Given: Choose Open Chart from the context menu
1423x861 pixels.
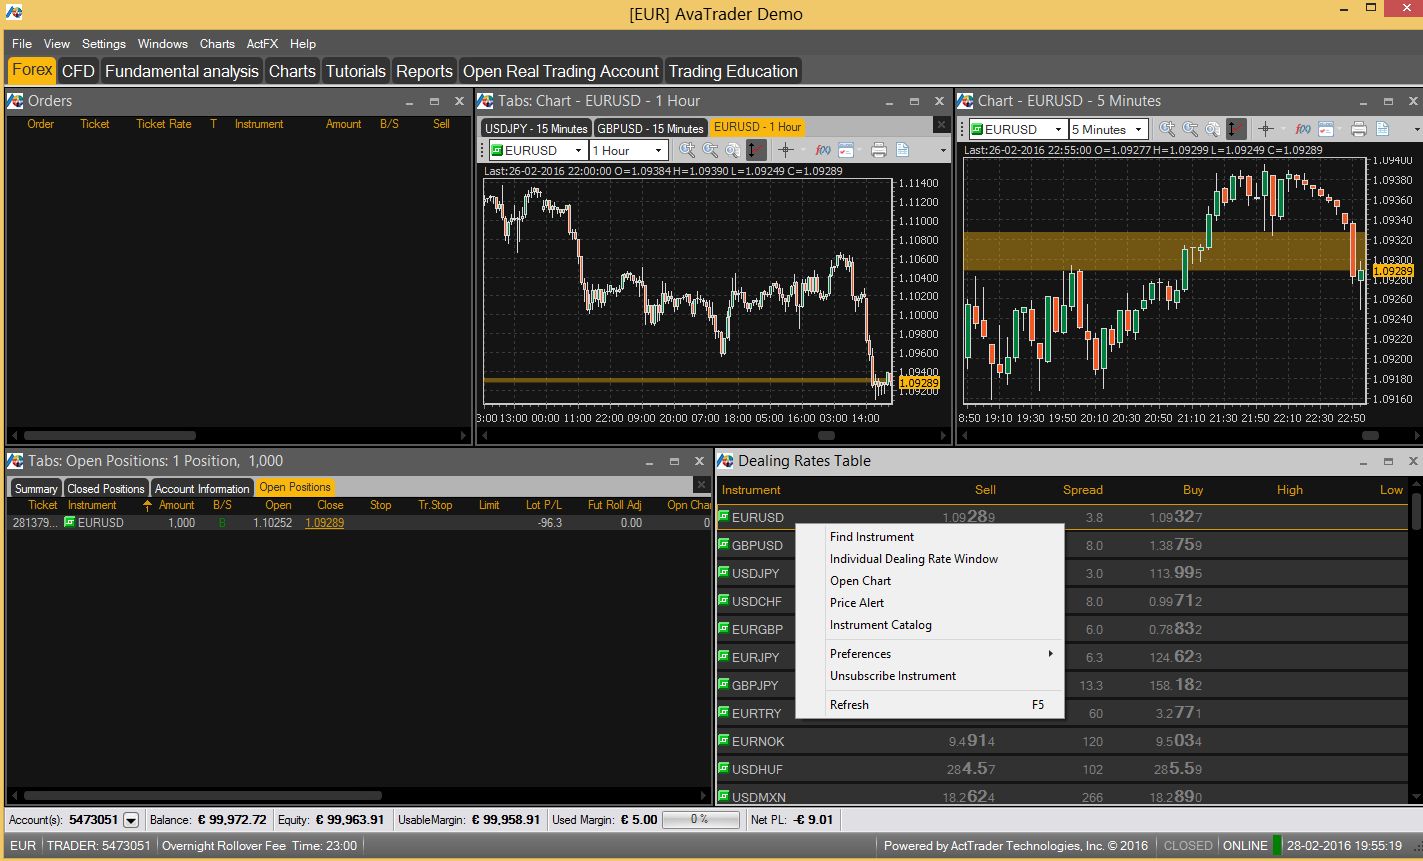Looking at the screenshot, I should [x=860, y=581].
